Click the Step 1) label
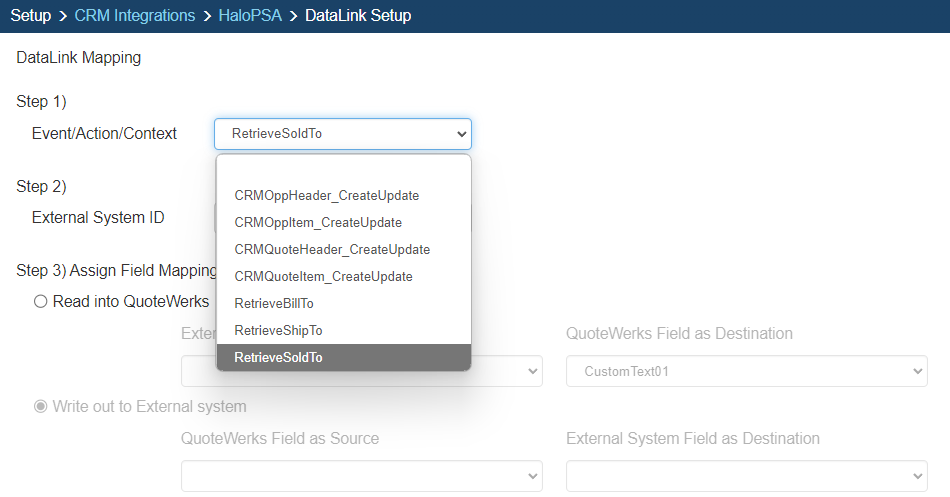The height and width of the screenshot is (497, 950). (x=41, y=101)
